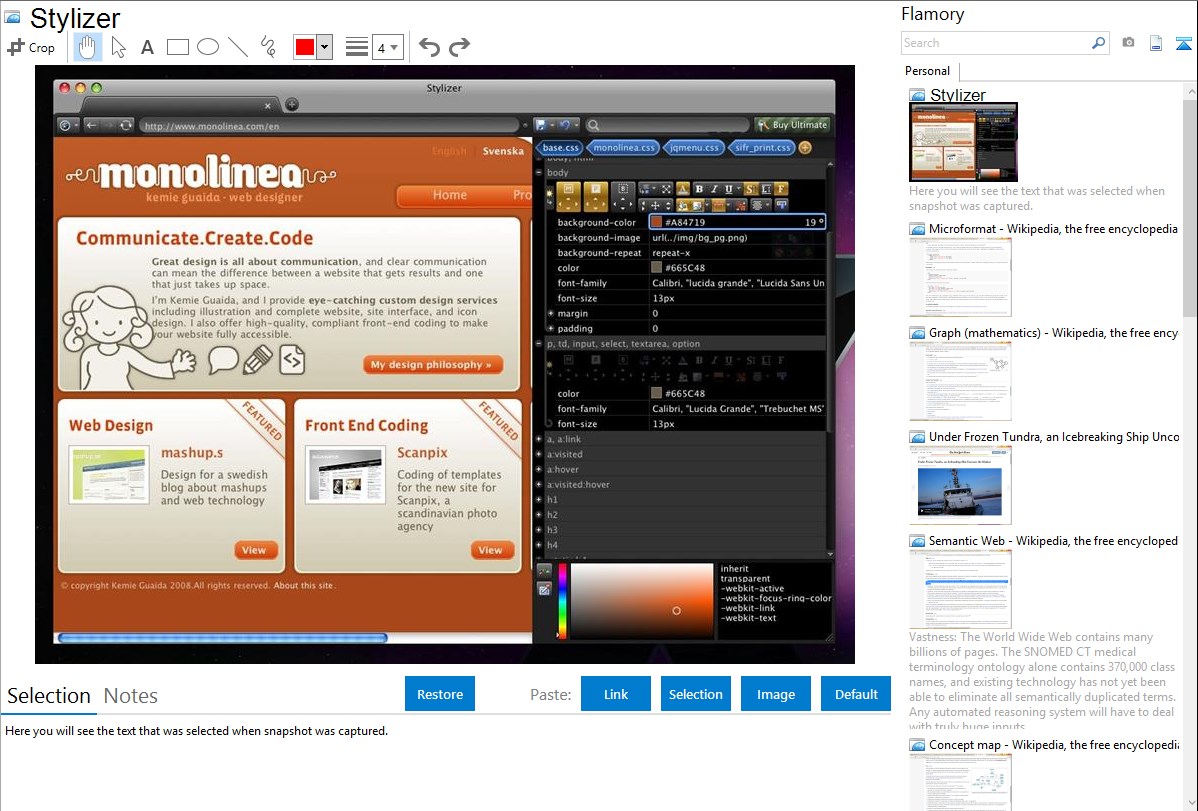
Task: Open the Semantic Web snapshot title
Action: tap(1053, 540)
